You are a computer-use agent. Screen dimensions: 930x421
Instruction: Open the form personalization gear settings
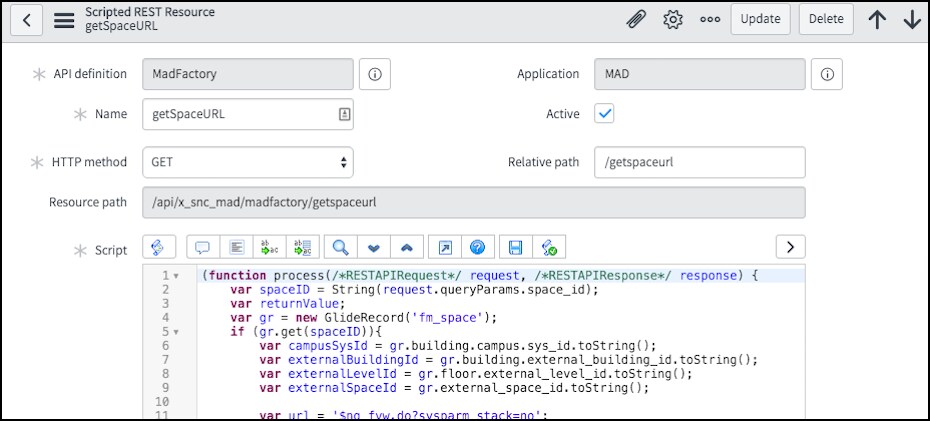[x=673, y=20]
